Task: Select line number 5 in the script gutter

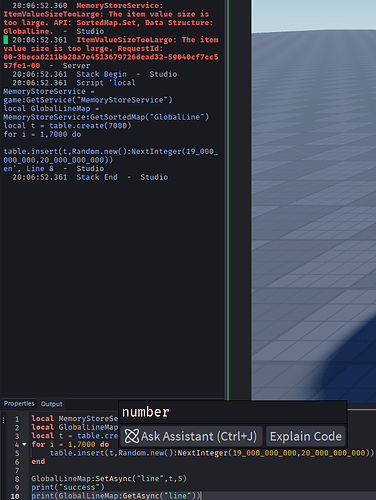Action: (17, 453)
